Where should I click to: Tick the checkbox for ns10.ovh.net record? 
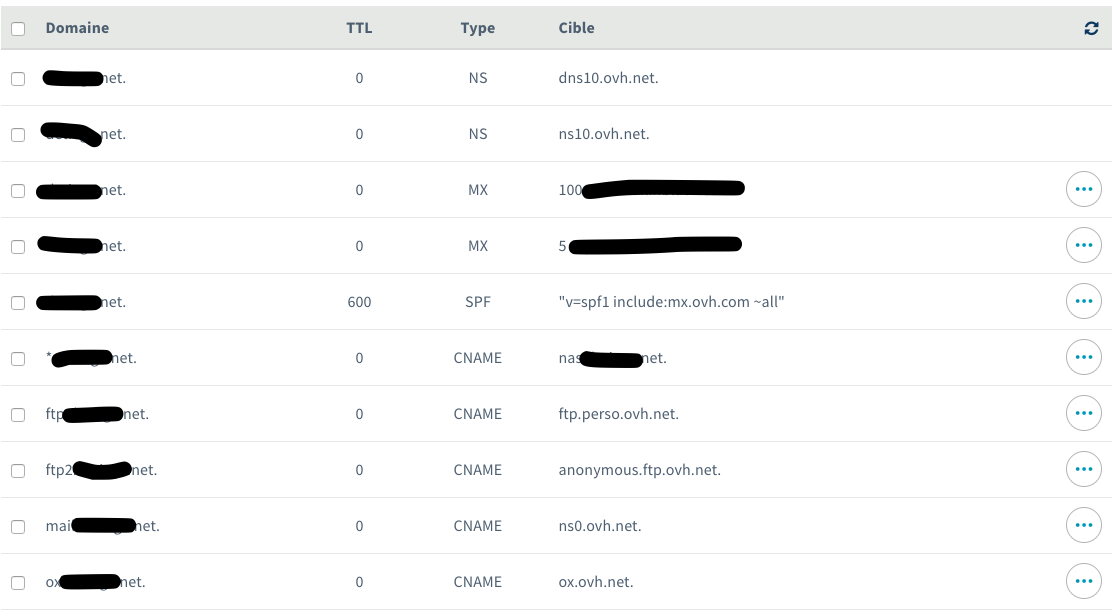pos(18,134)
